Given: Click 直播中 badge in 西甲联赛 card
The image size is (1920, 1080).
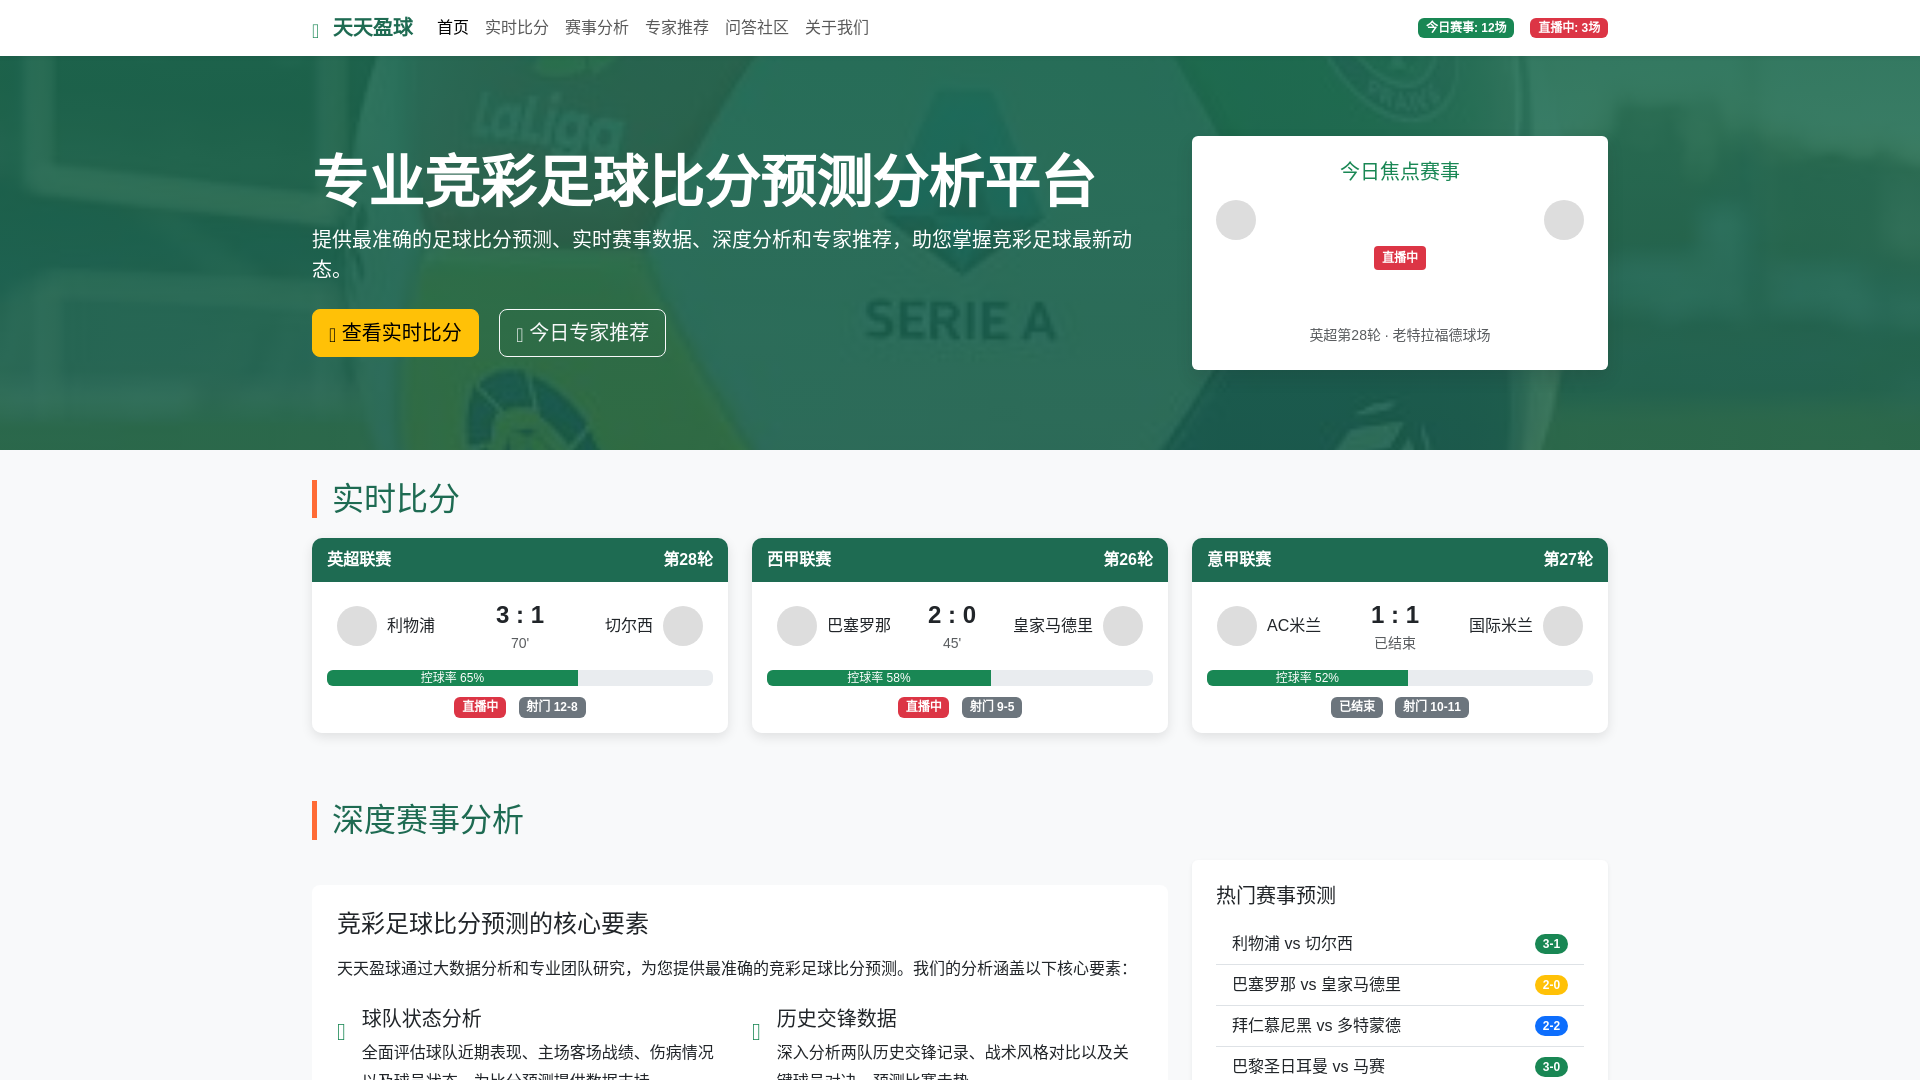Looking at the screenshot, I should (923, 707).
